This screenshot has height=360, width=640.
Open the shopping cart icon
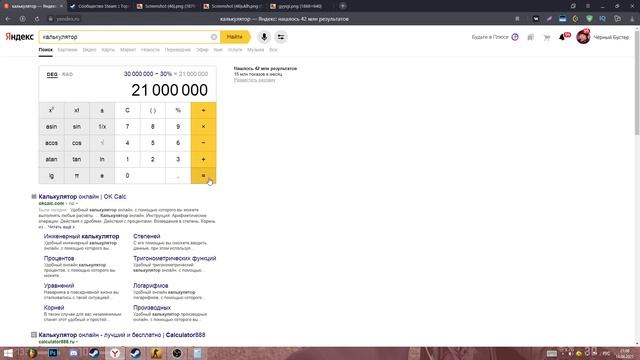(547, 37)
